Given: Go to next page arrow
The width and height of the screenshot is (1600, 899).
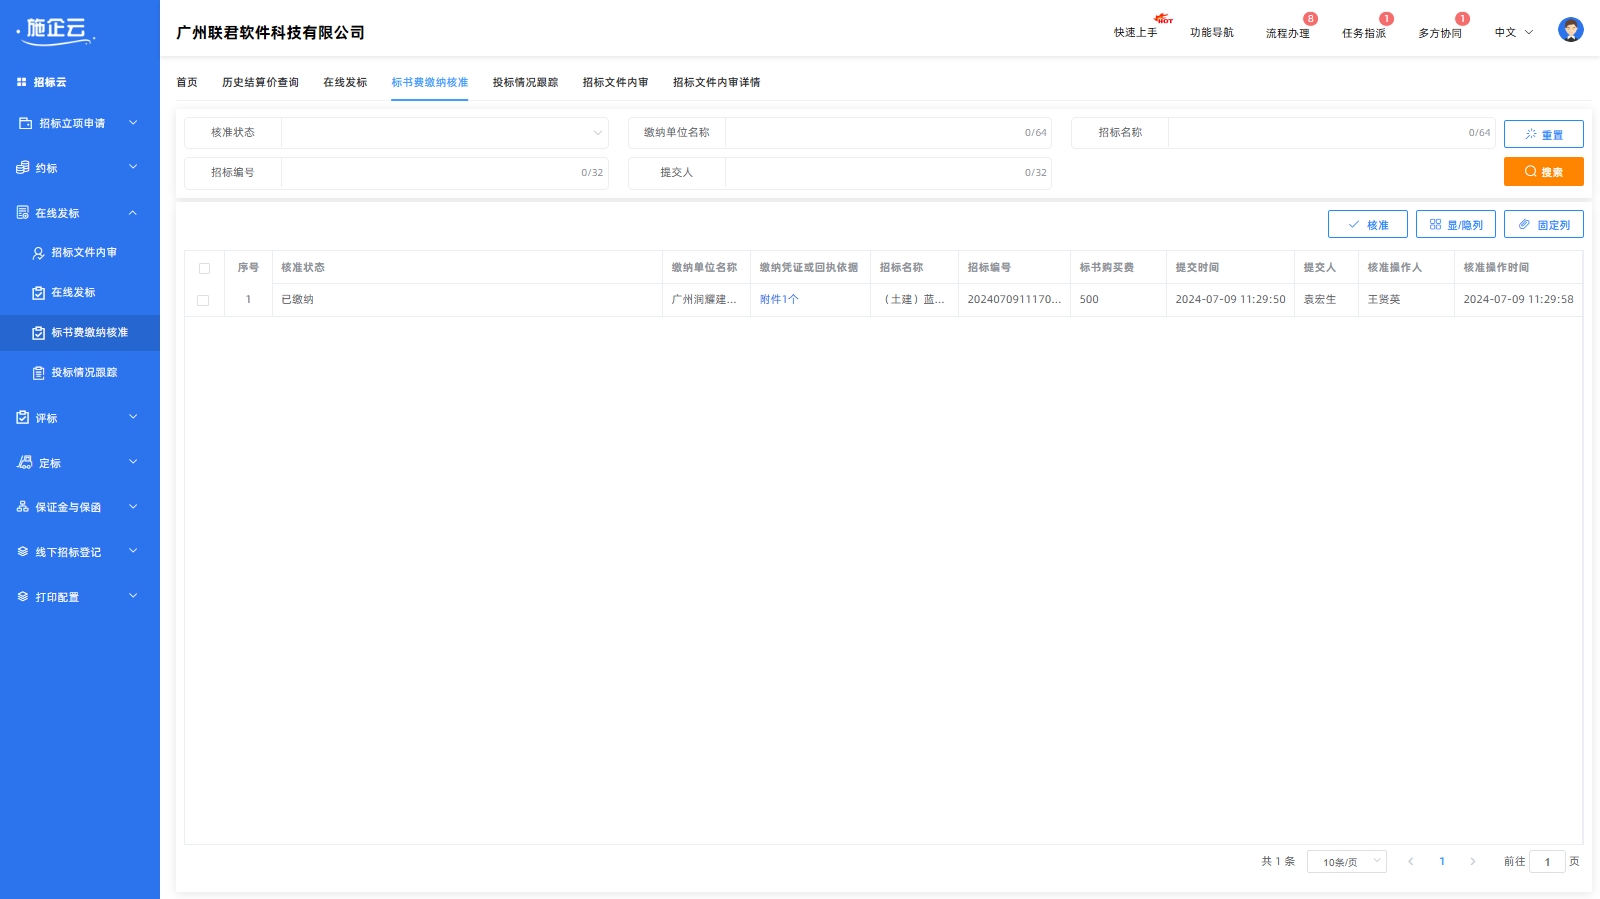Looking at the screenshot, I should click(1472, 861).
